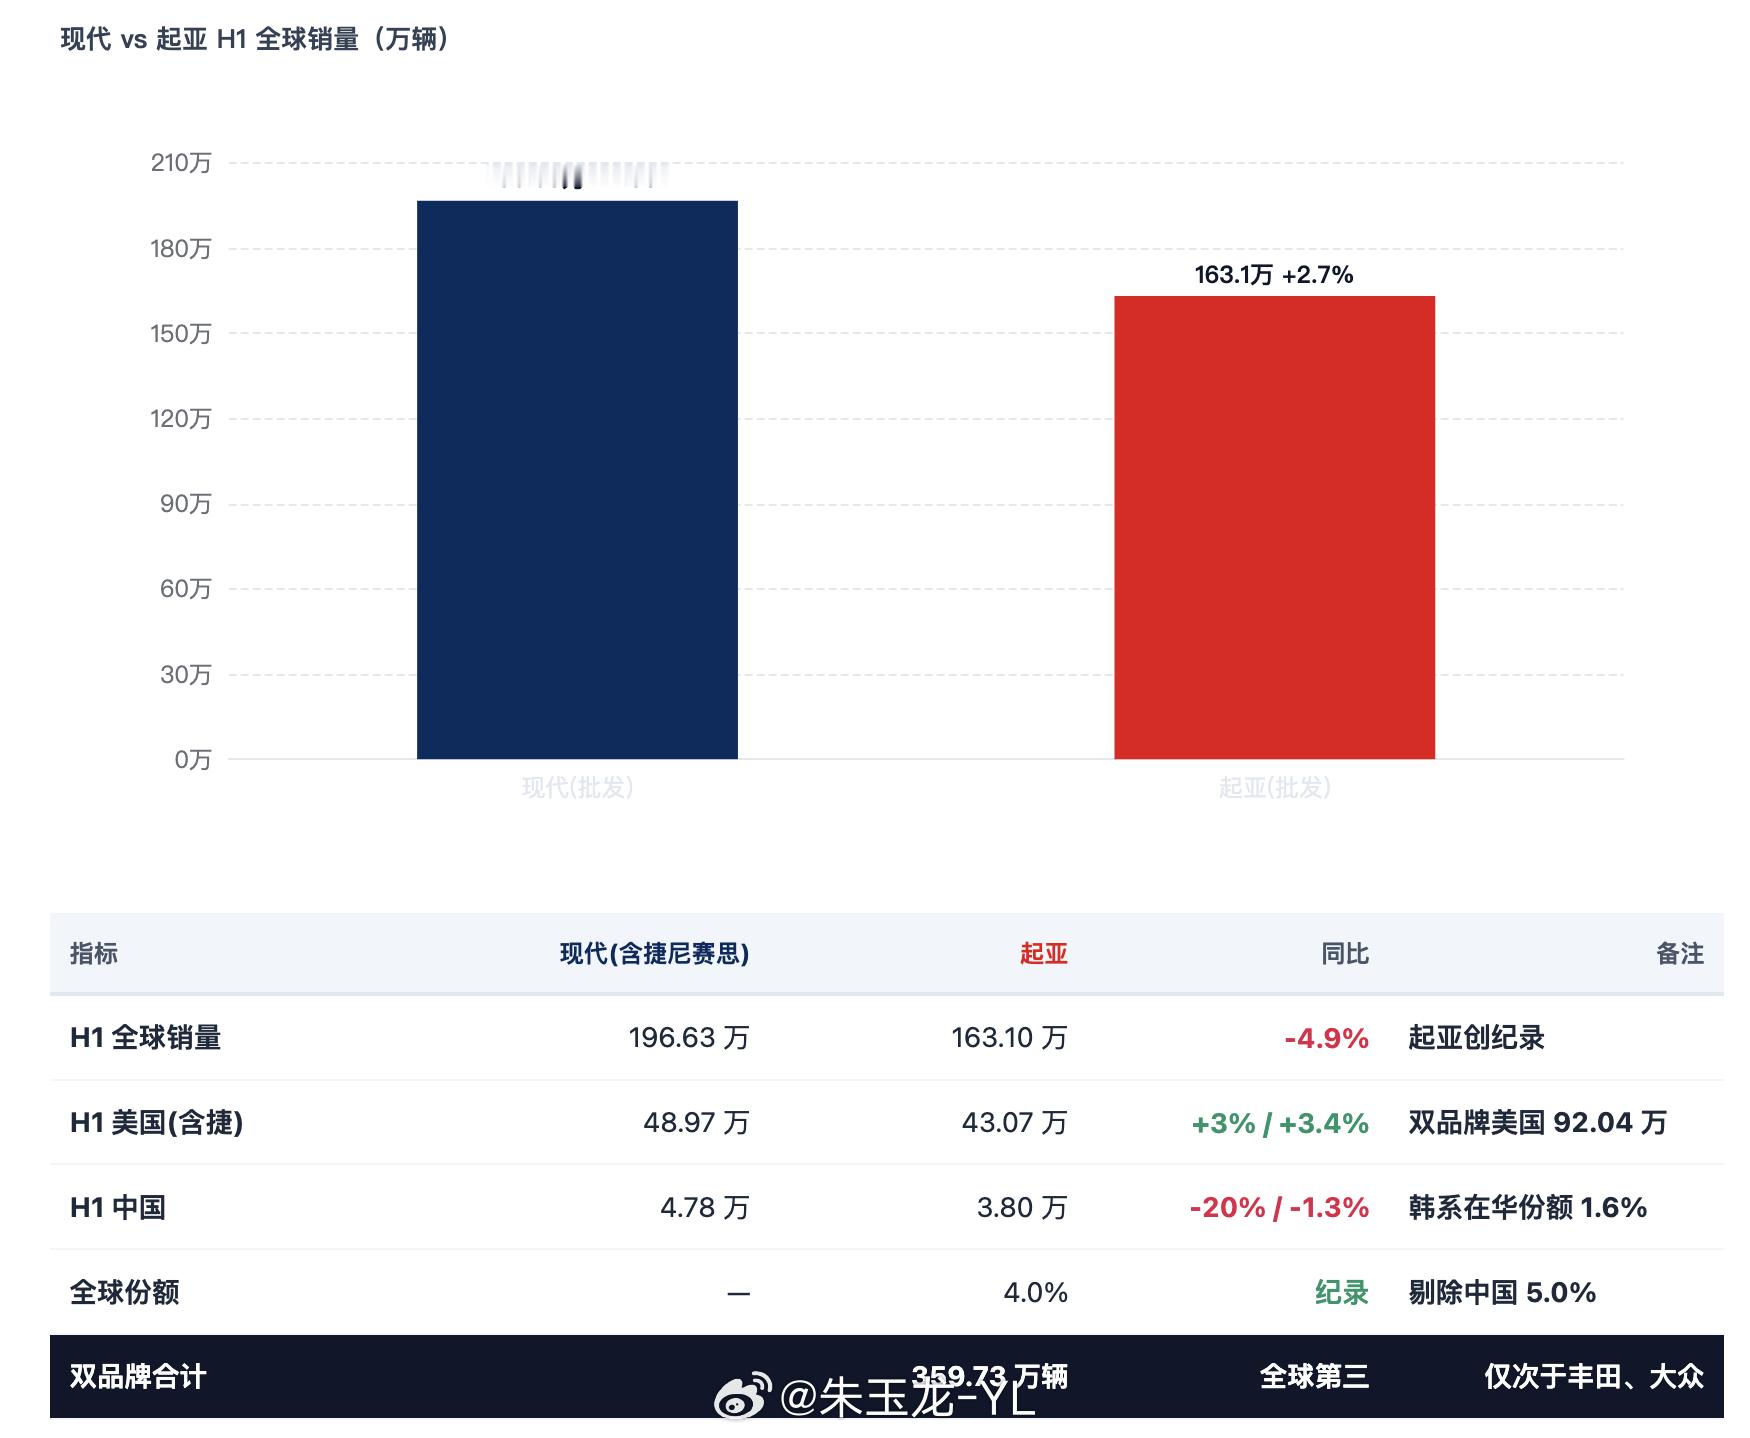Click the 90万 y-axis label
1750x1438 pixels.
[x=186, y=503]
